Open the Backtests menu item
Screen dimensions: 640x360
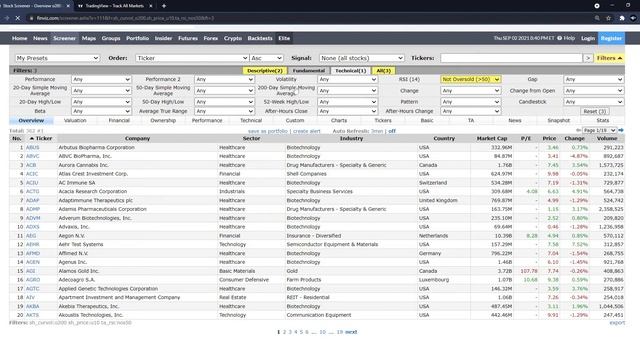pyautogui.click(x=260, y=38)
